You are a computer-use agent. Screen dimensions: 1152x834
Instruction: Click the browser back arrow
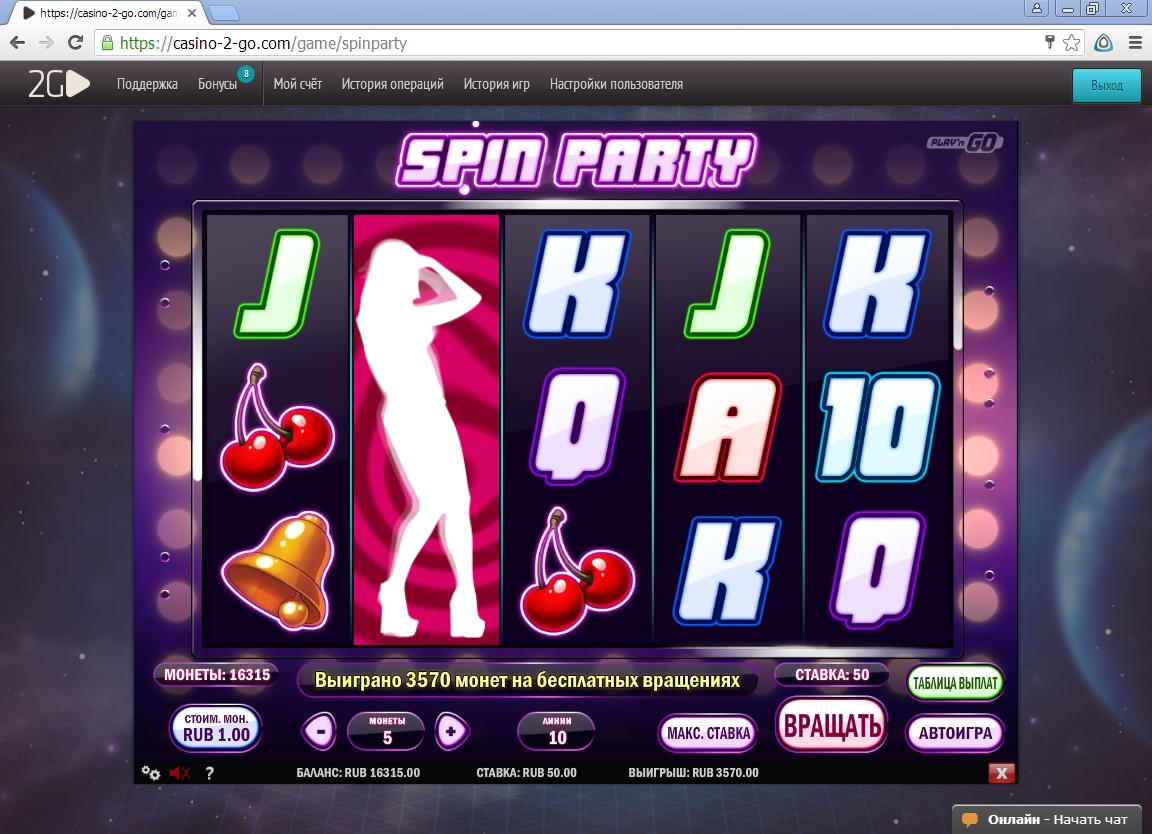click(x=18, y=43)
